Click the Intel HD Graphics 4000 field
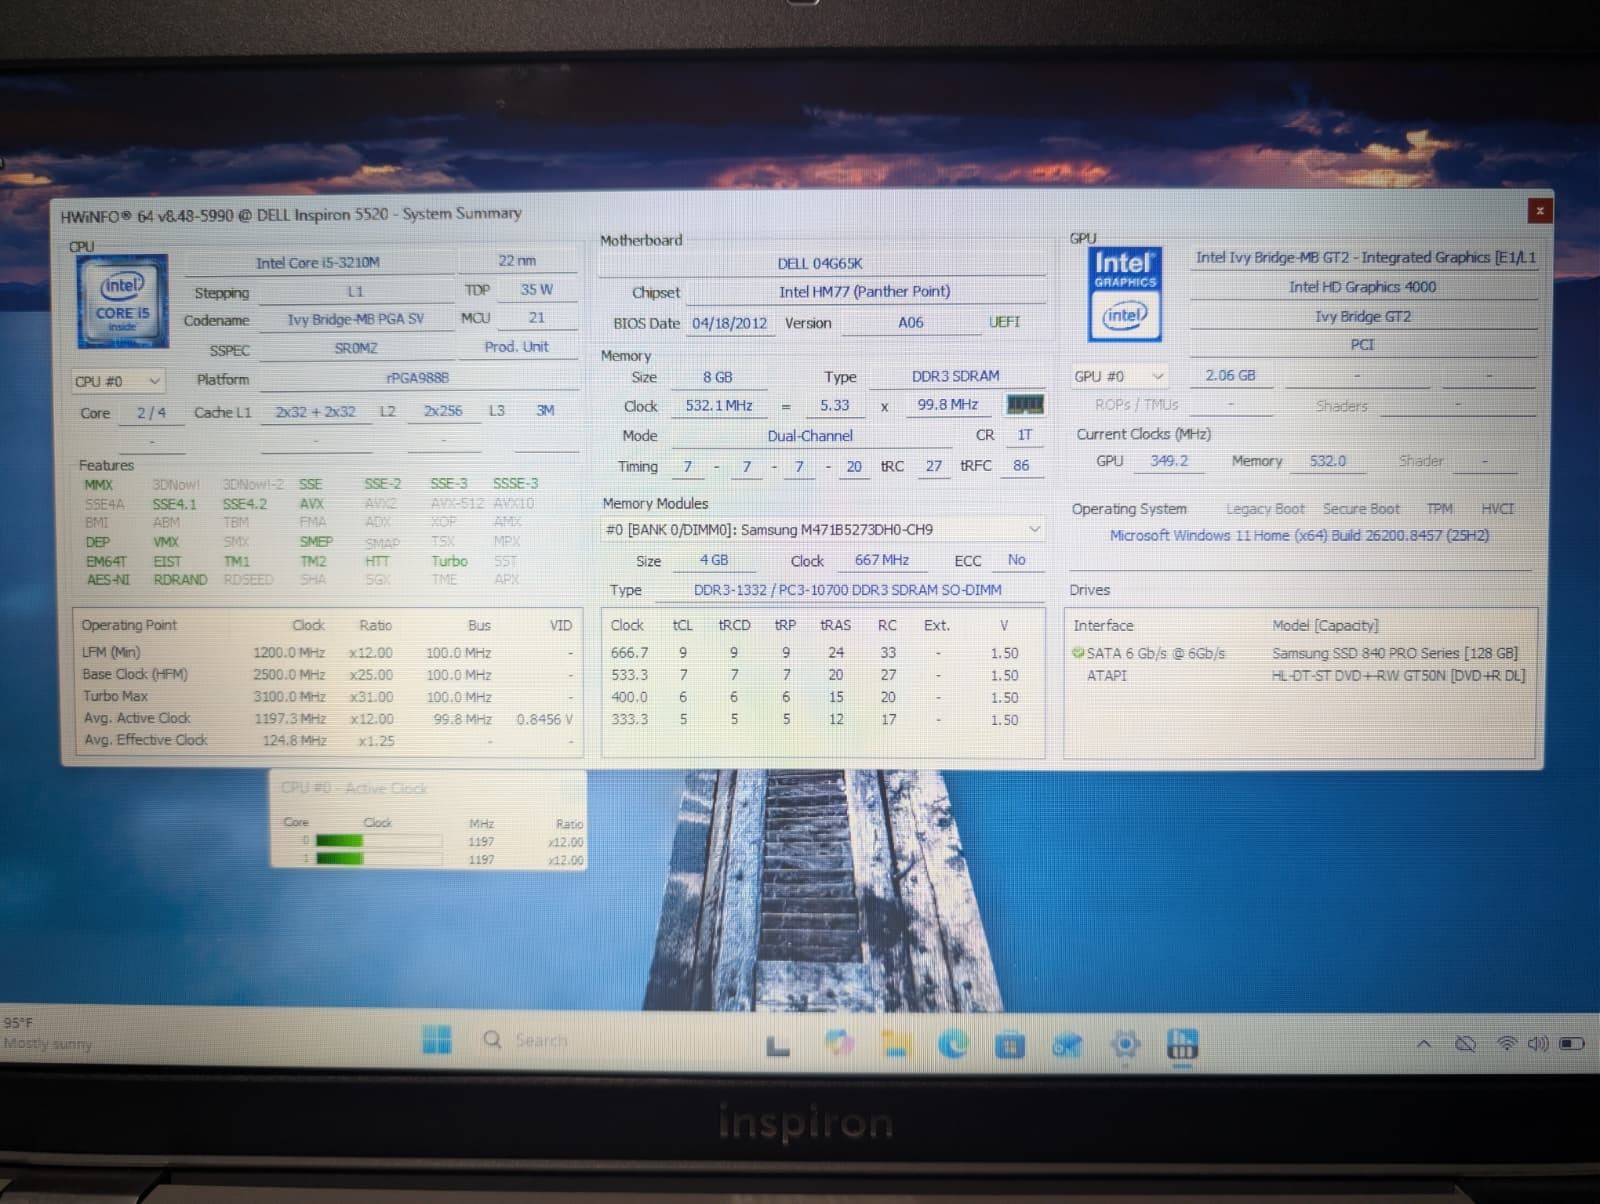 click(x=1362, y=287)
